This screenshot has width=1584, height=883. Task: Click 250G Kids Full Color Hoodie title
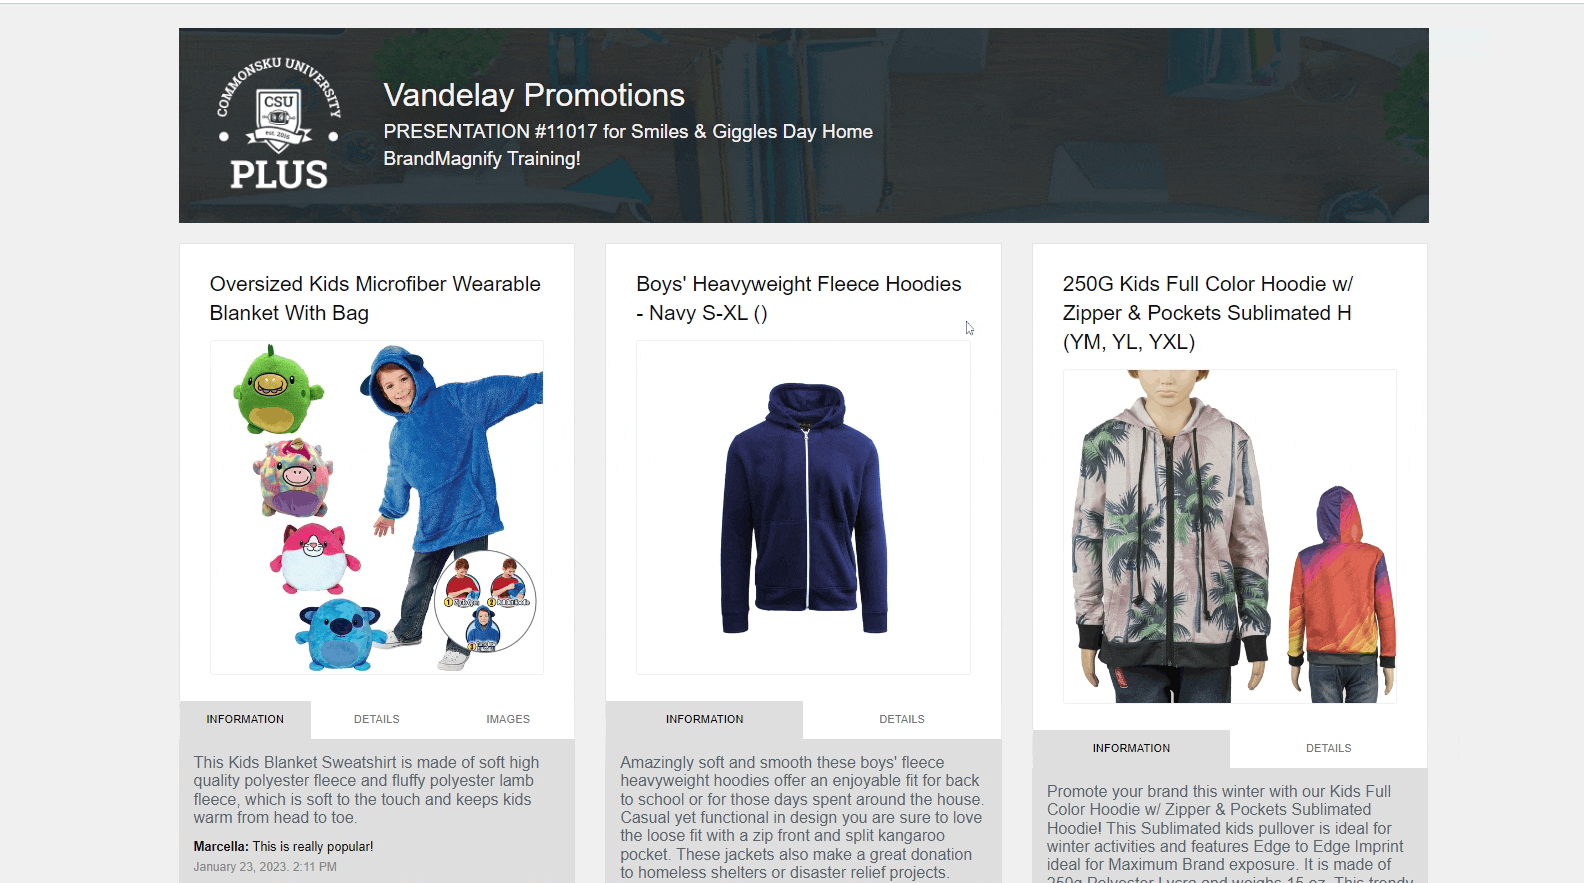[x=1208, y=313]
